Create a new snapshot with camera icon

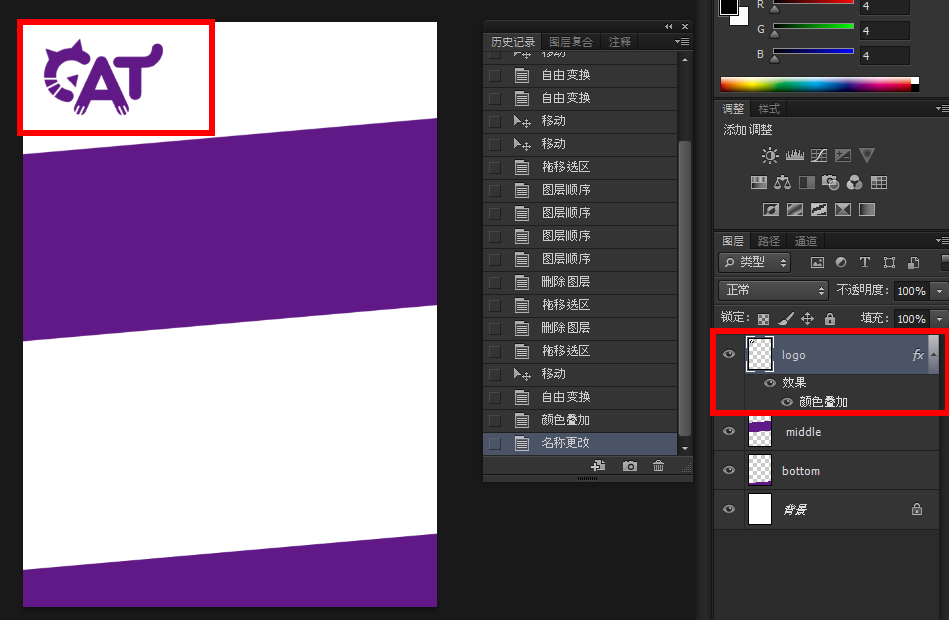[629, 466]
